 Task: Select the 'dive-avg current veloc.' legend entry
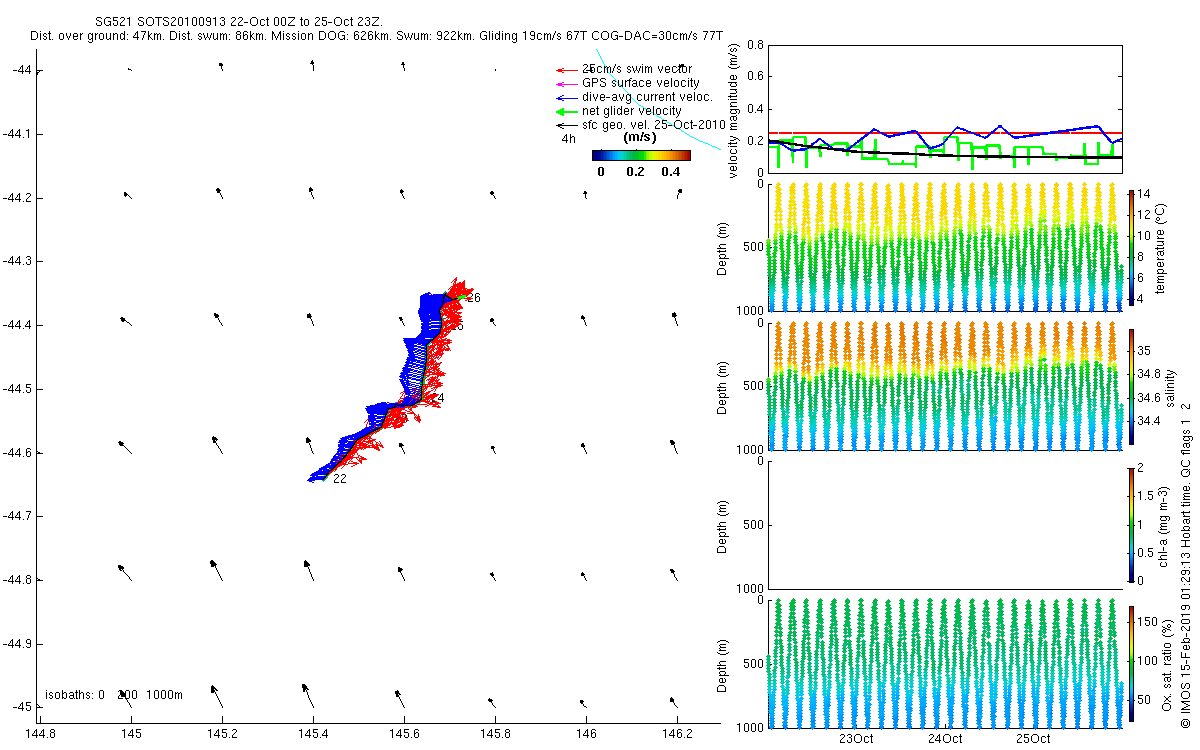tap(635, 97)
